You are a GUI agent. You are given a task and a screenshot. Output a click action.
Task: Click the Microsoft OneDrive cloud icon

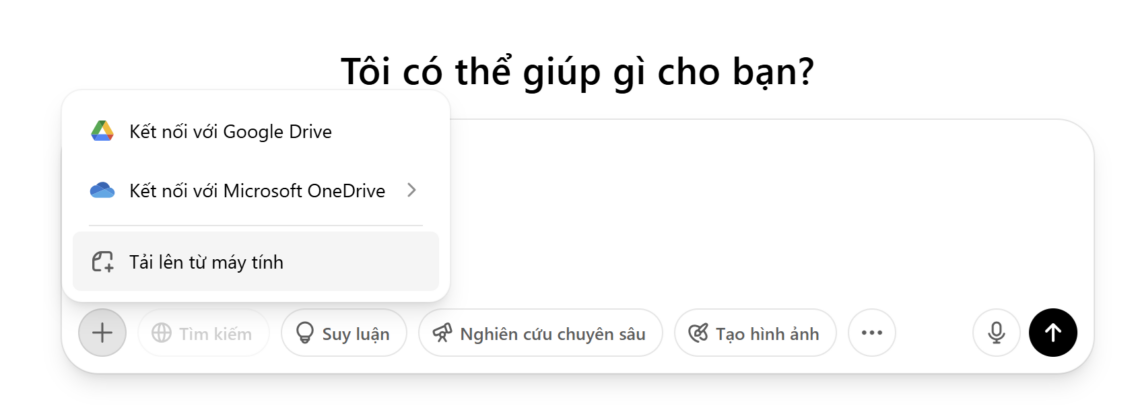point(102,190)
